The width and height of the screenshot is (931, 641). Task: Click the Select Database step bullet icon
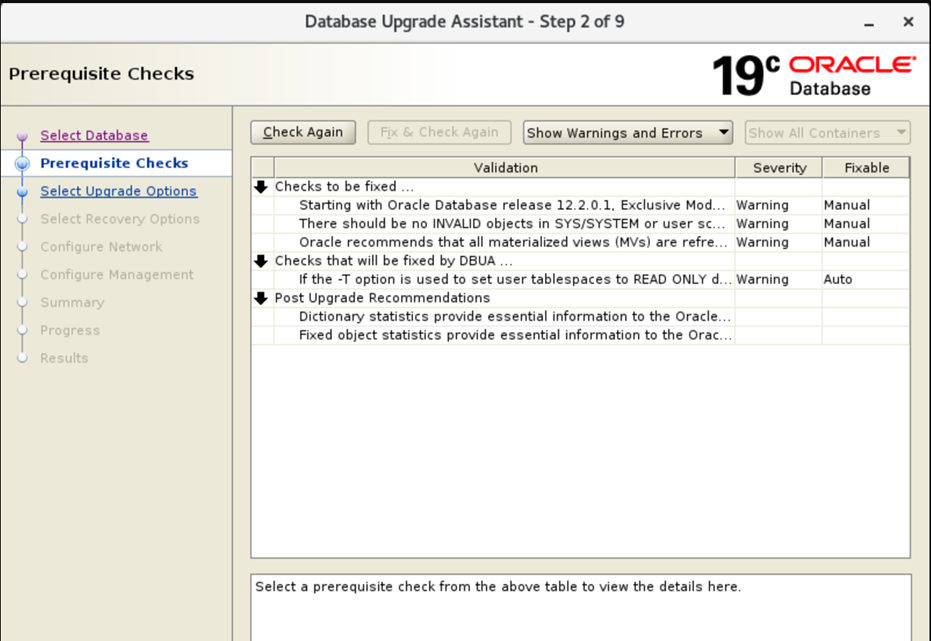point(23,136)
